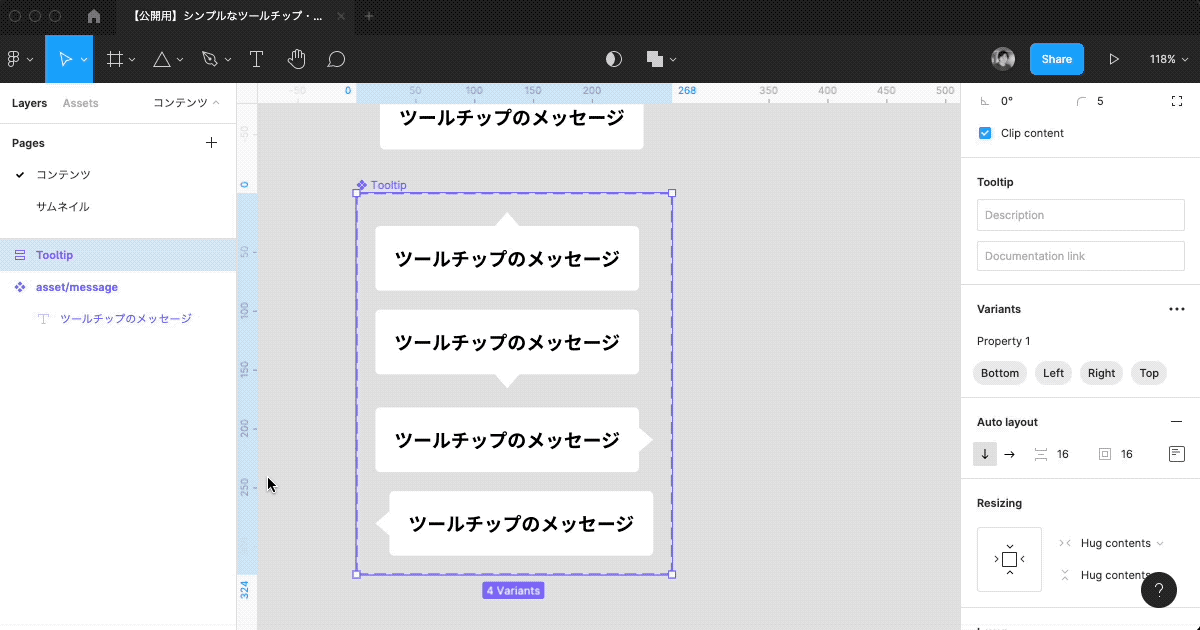Select the Pen tool
The height and width of the screenshot is (630, 1200).
coord(209,58)
